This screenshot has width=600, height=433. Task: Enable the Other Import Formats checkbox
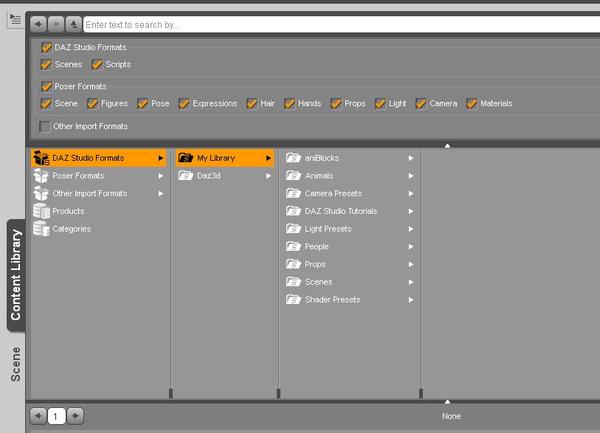click(45, 127)
